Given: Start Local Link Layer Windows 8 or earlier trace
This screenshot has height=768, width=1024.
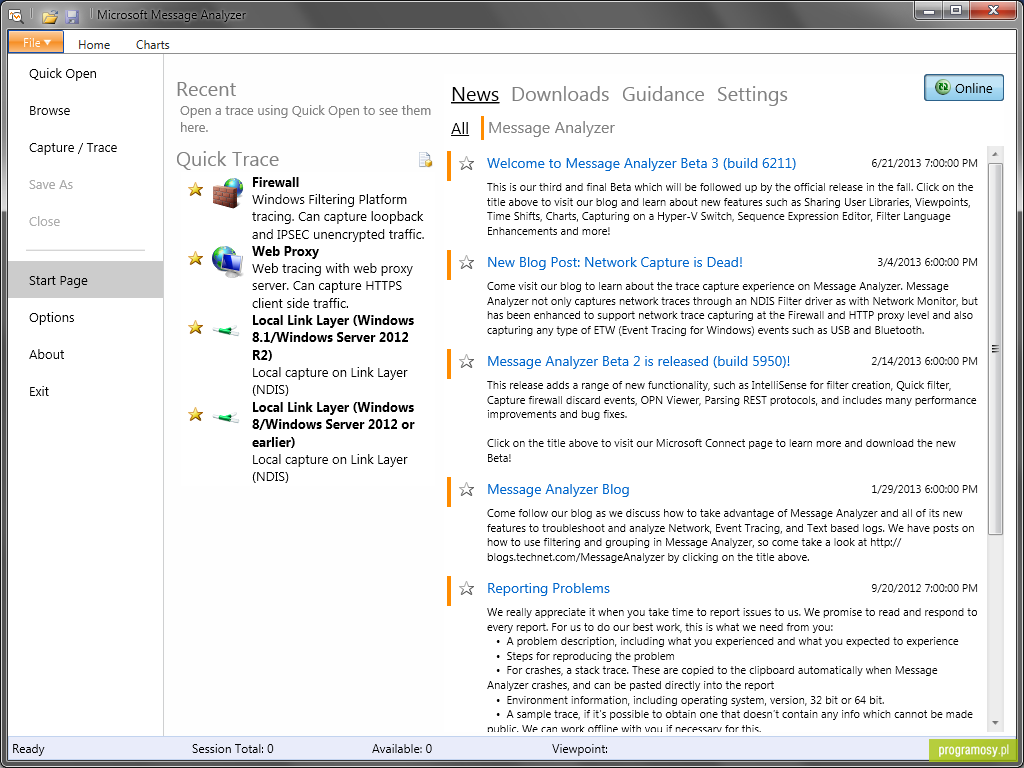Looking at the screenshot, I should pyautogui.click(x=333, y=424).
